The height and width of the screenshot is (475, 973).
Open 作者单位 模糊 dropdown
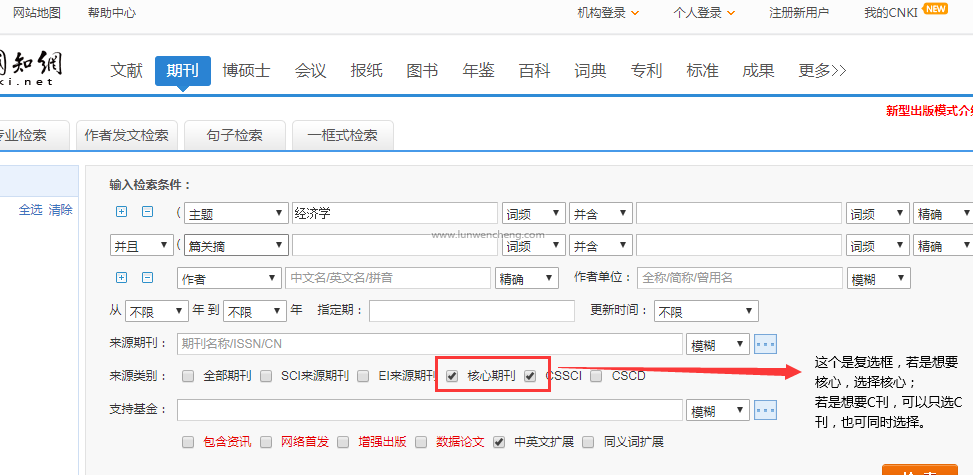click(x=879, y=278)
